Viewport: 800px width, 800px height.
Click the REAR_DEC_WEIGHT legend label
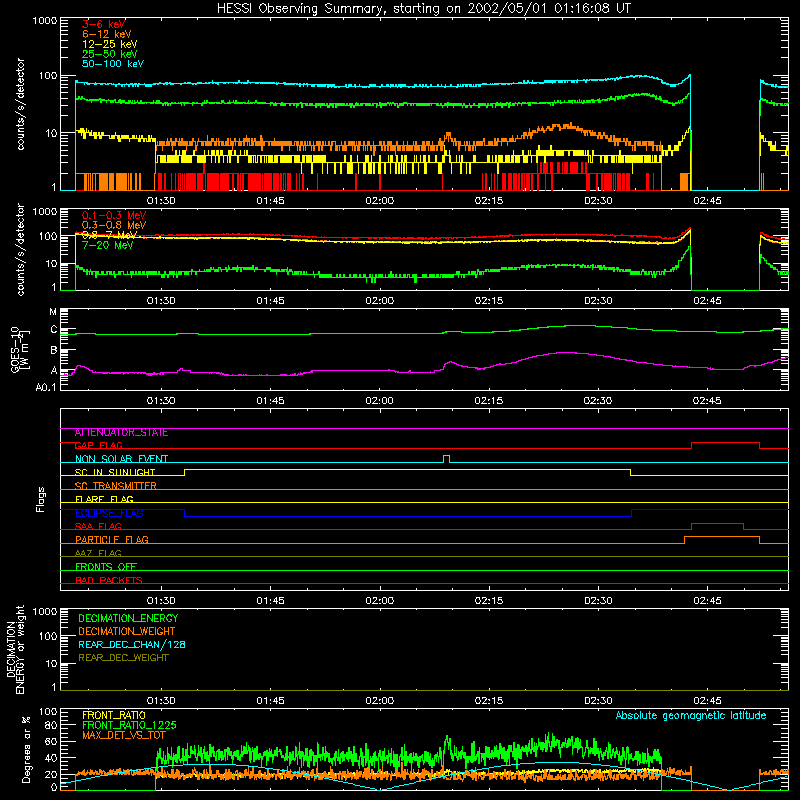123,658
